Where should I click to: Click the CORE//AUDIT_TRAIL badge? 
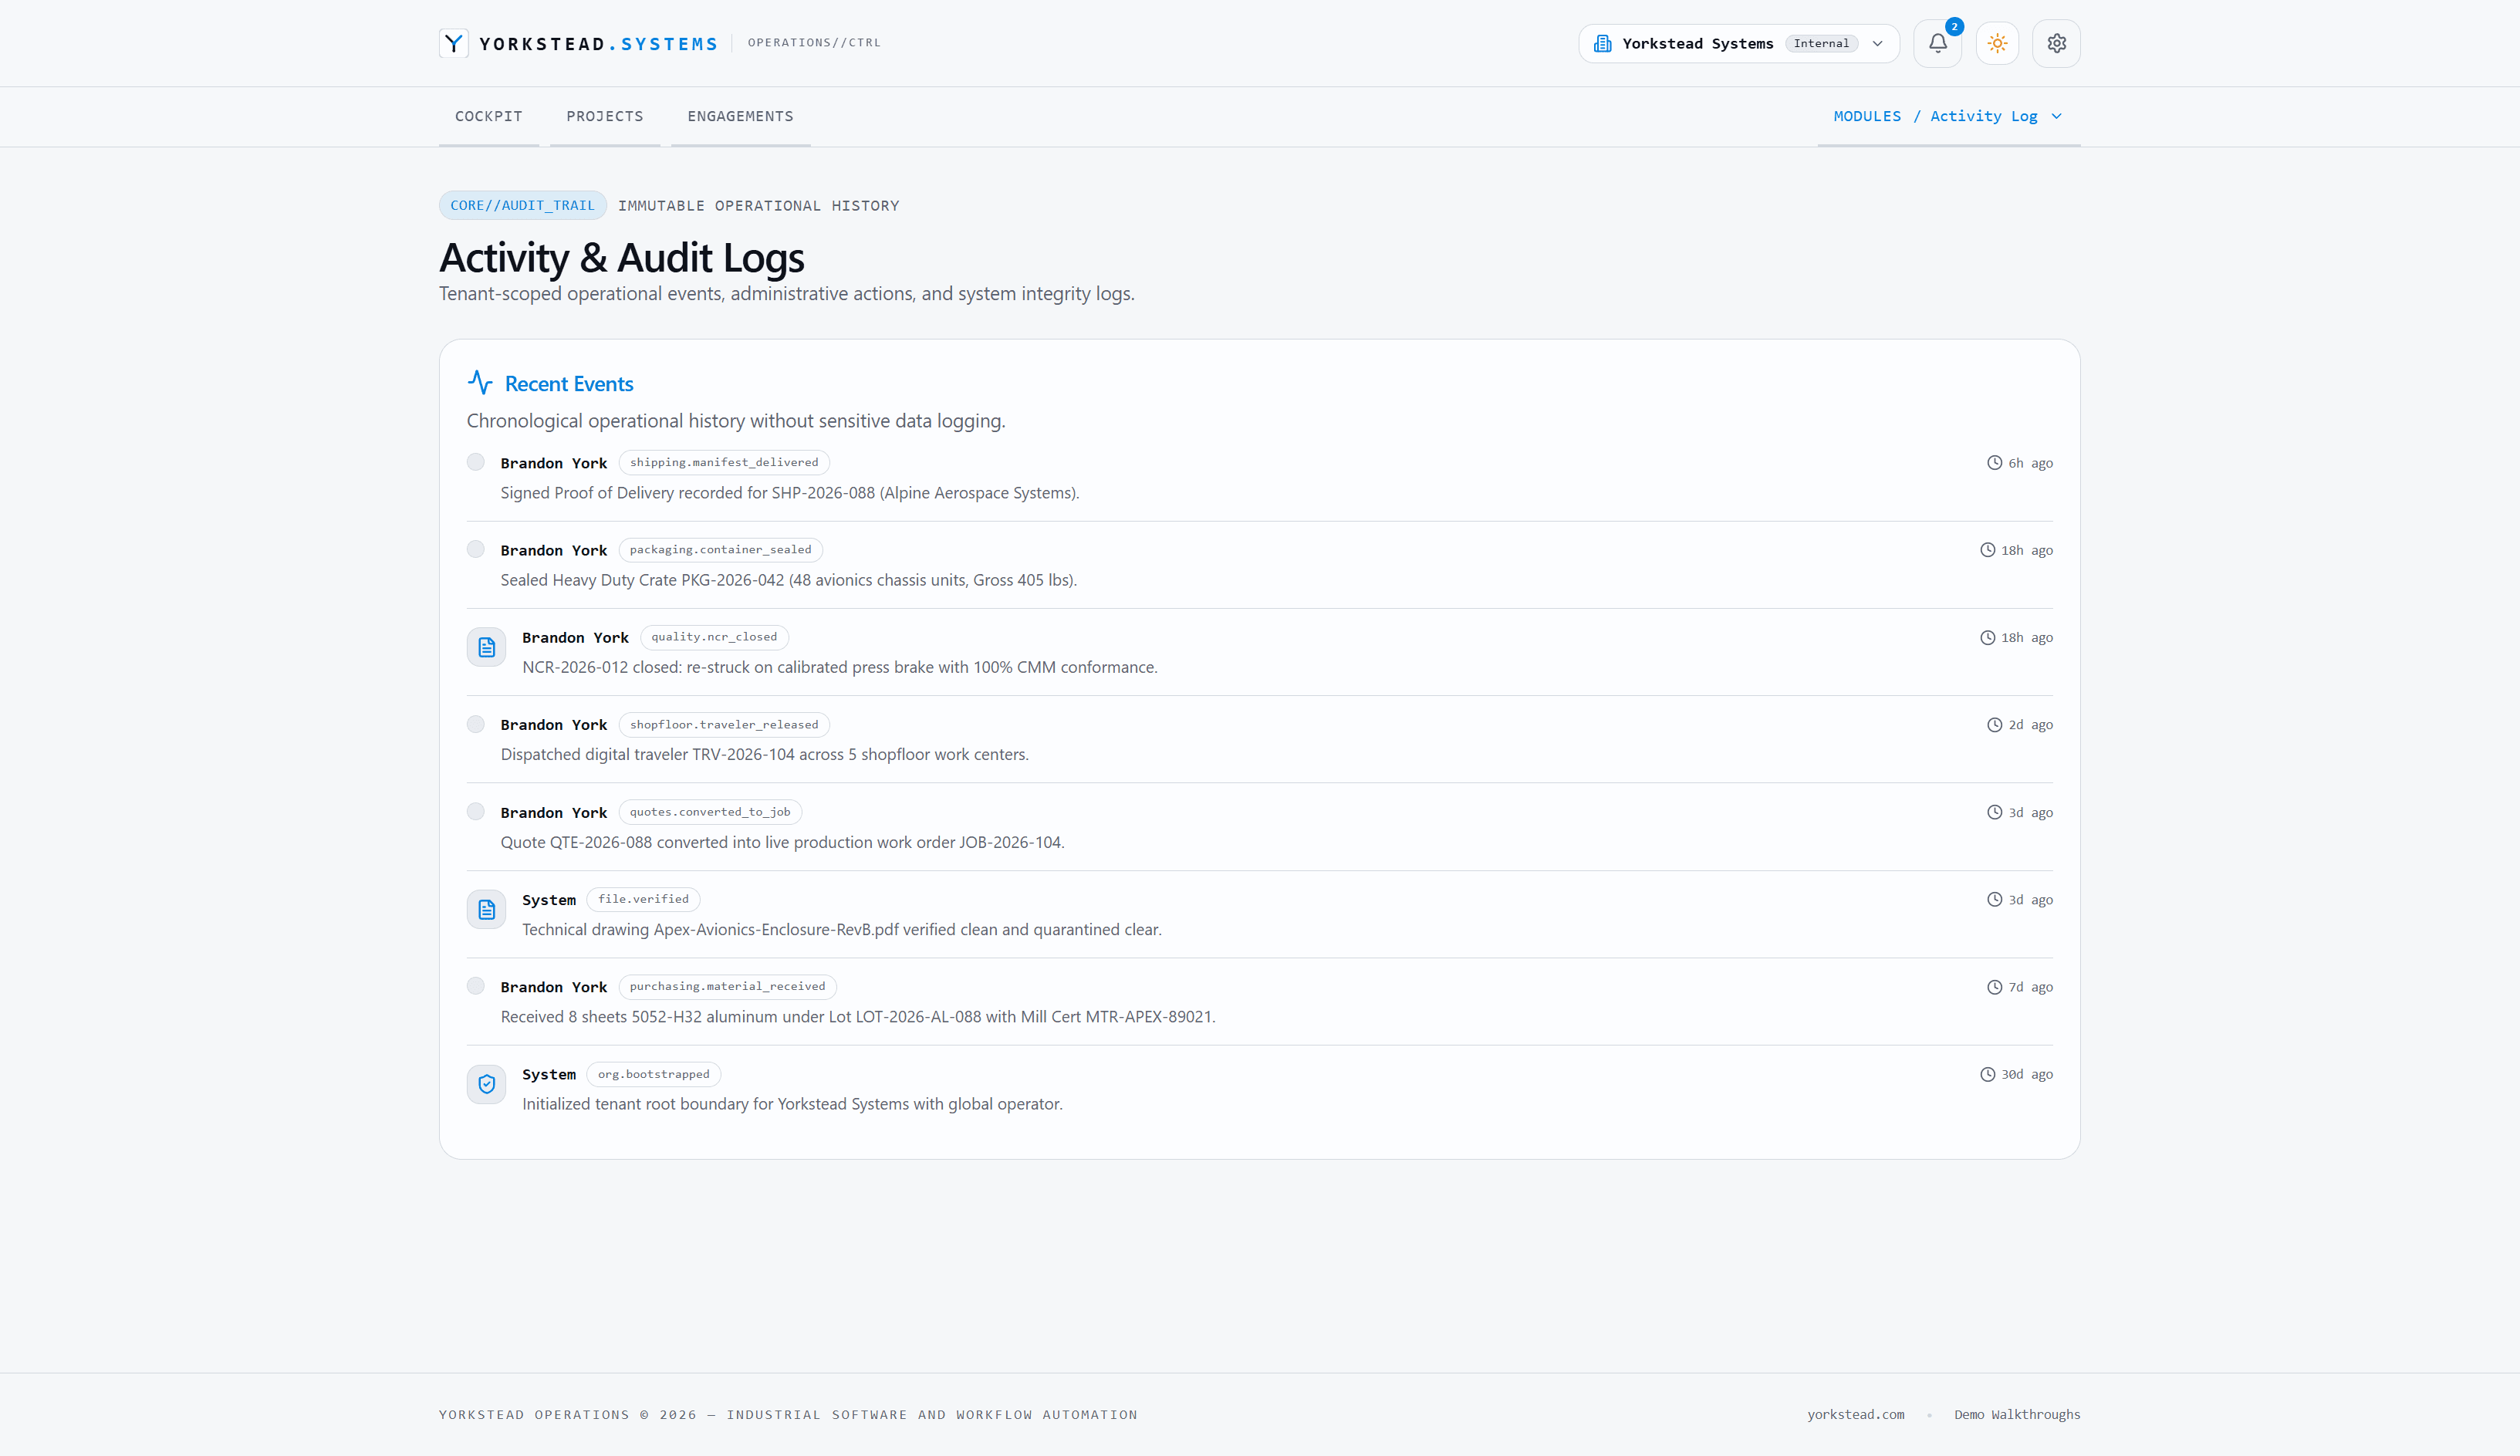(x=522, y=205)
